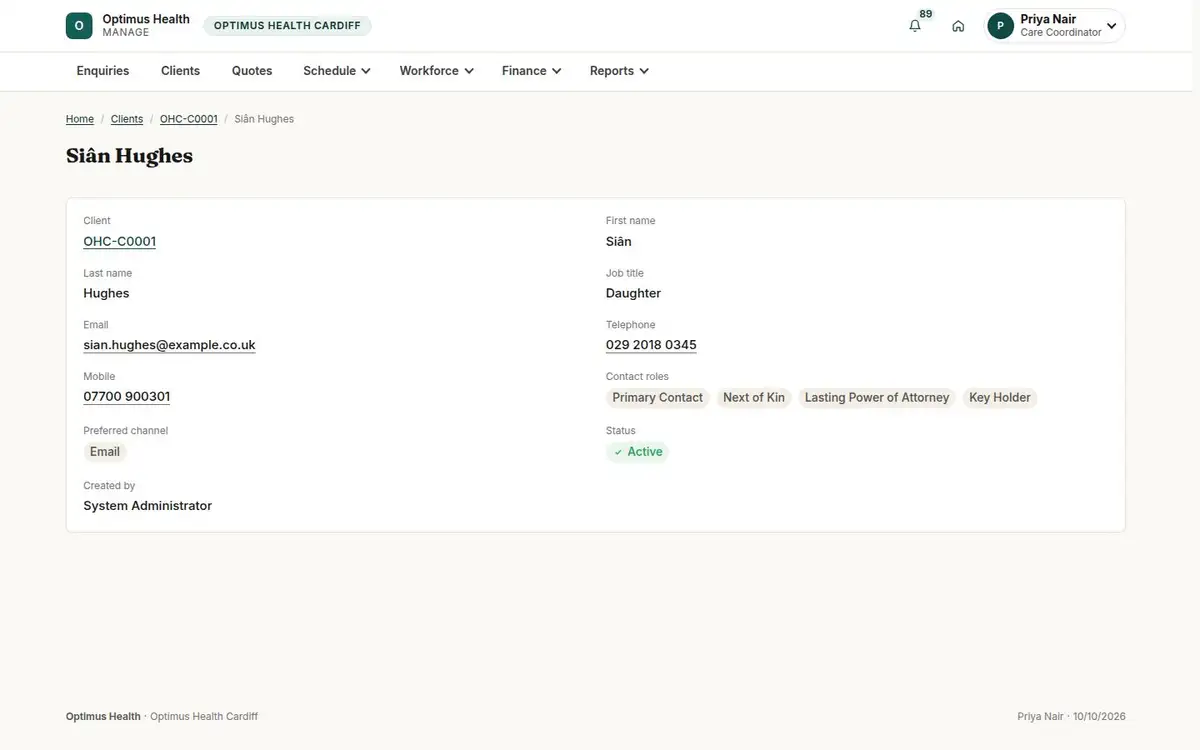1200x750 pixels.
Task: Select the last name value Hughes
Action: (106, 293)
